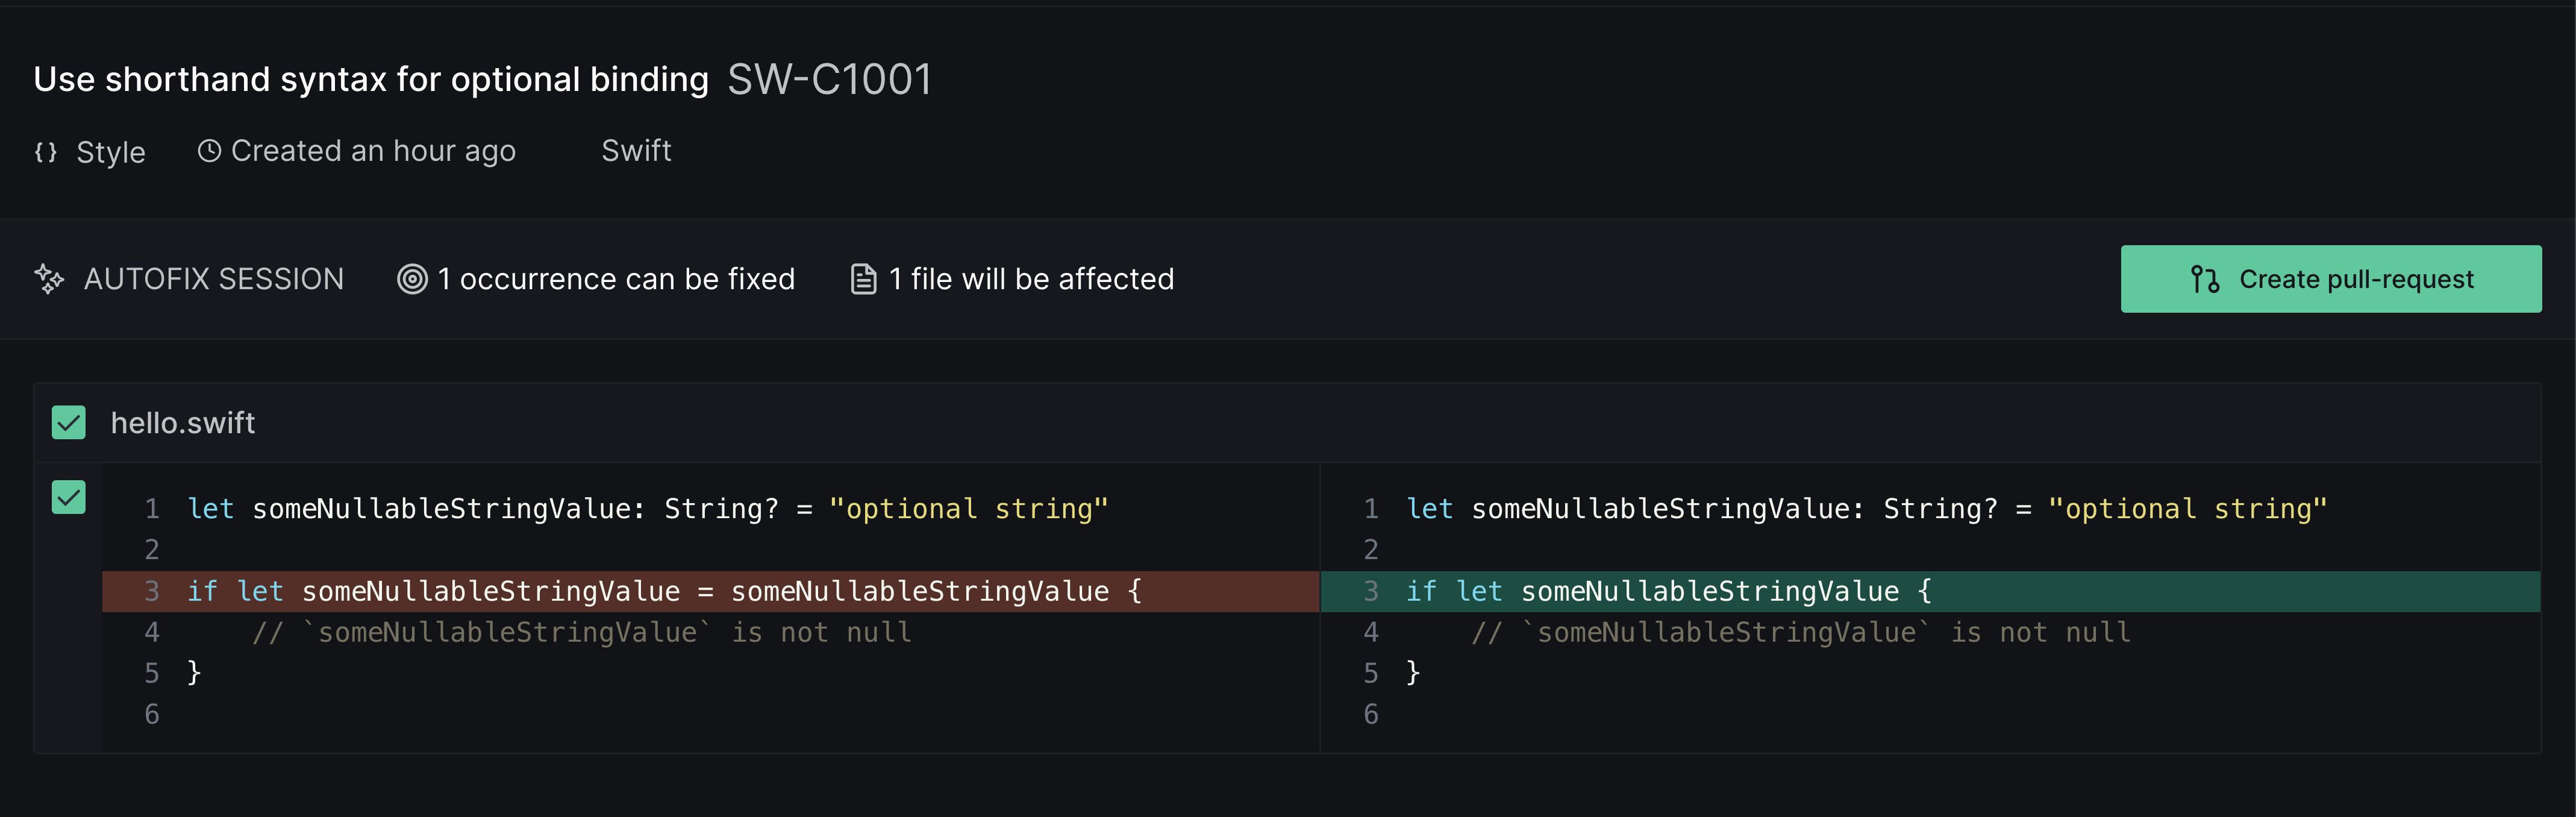
Task: Select the SW-C1001 issue code
Action: click(830, 79)
